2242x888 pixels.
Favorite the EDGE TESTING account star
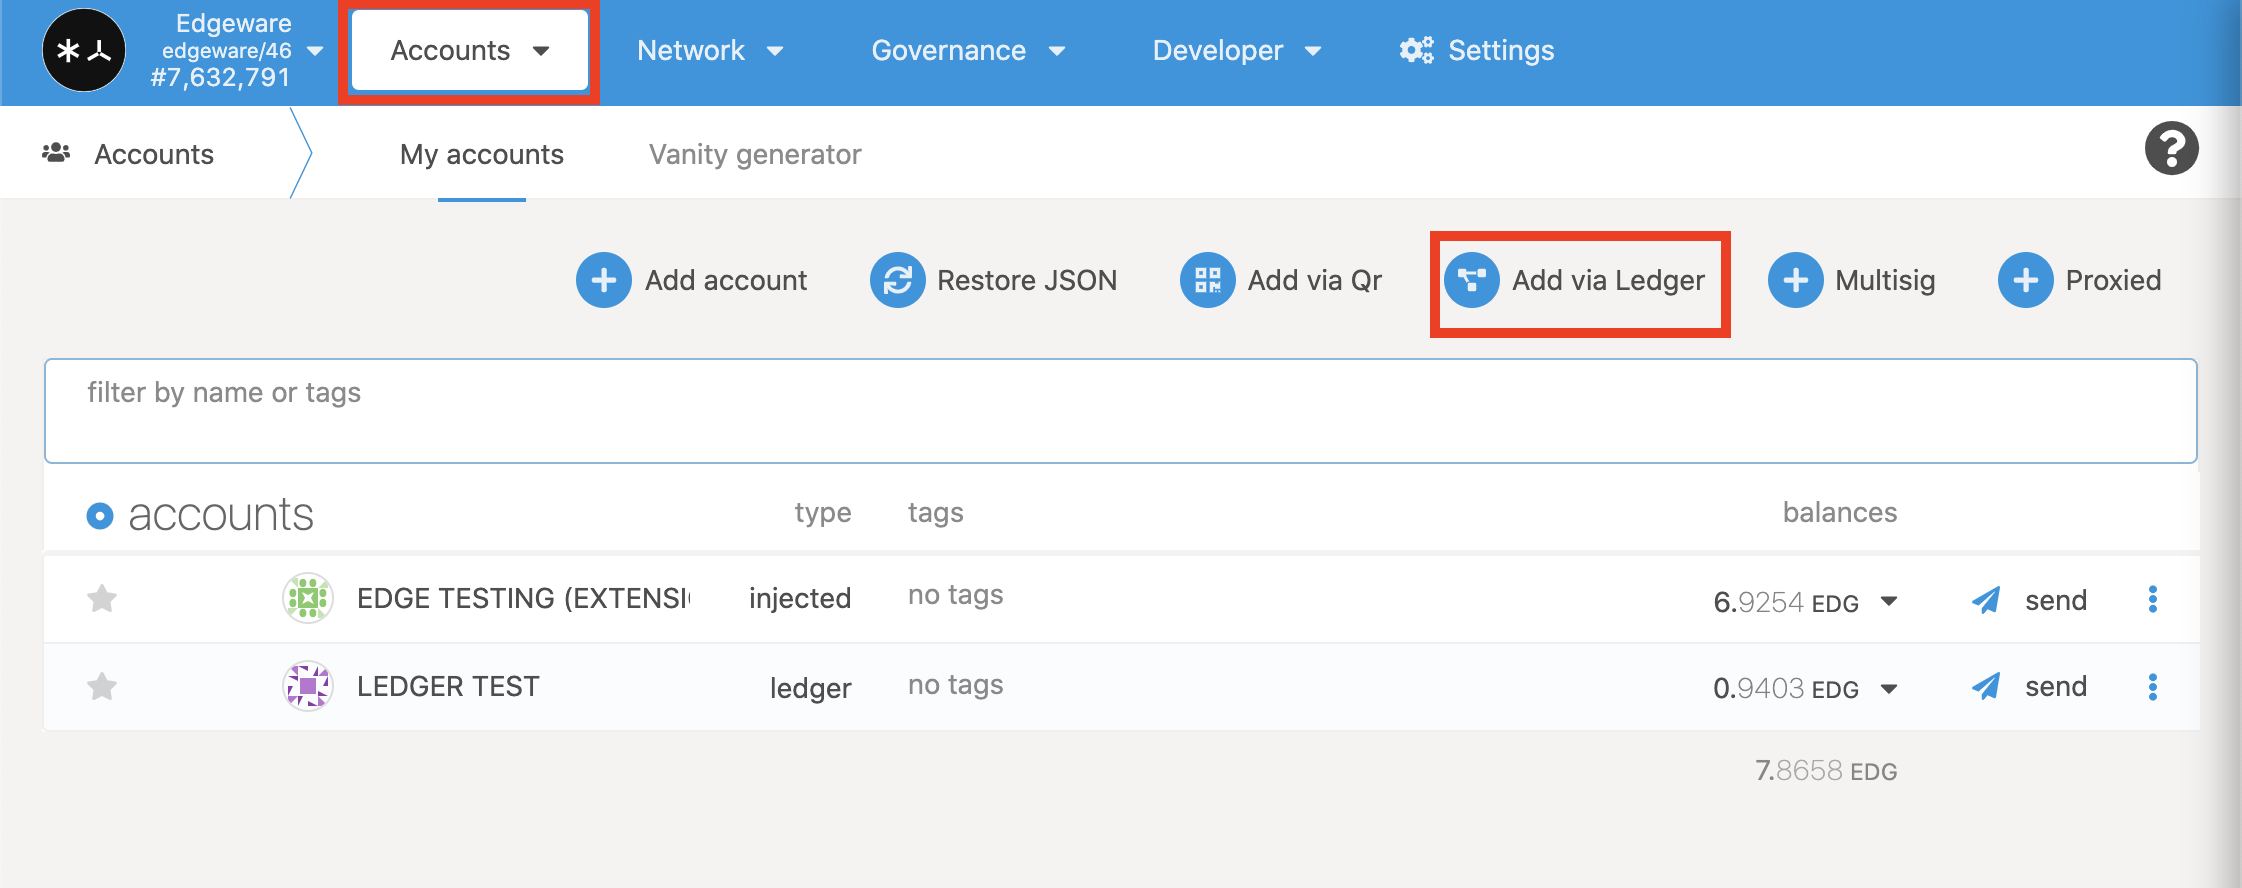tap(102, 599)
